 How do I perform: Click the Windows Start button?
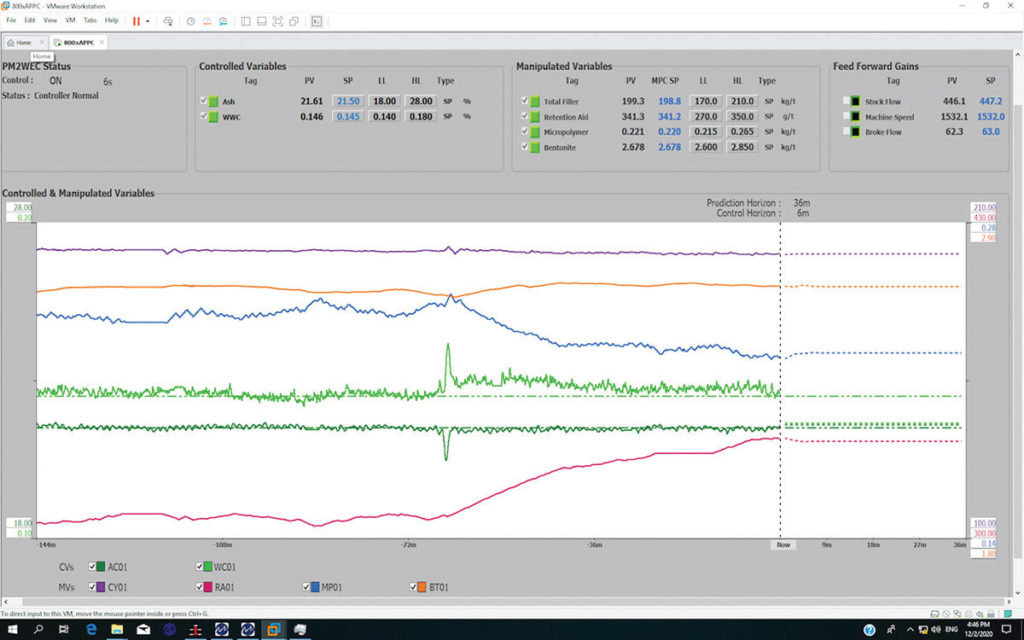pos(12,629)
